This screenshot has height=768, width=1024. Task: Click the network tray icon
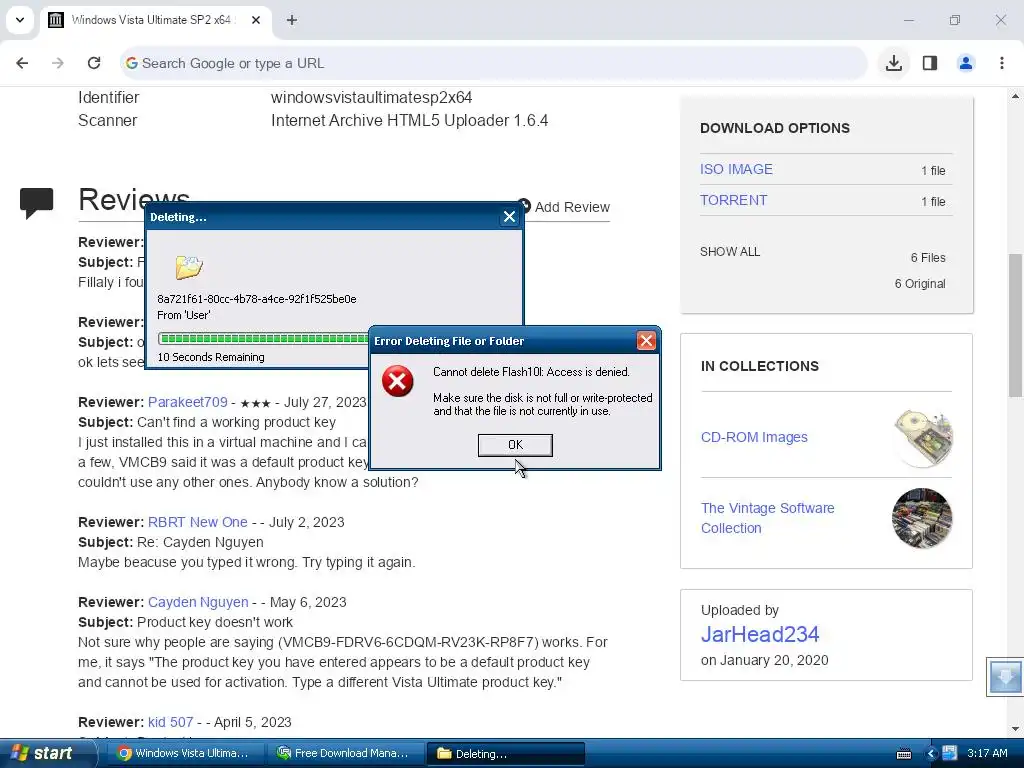(x=949, y=753)
